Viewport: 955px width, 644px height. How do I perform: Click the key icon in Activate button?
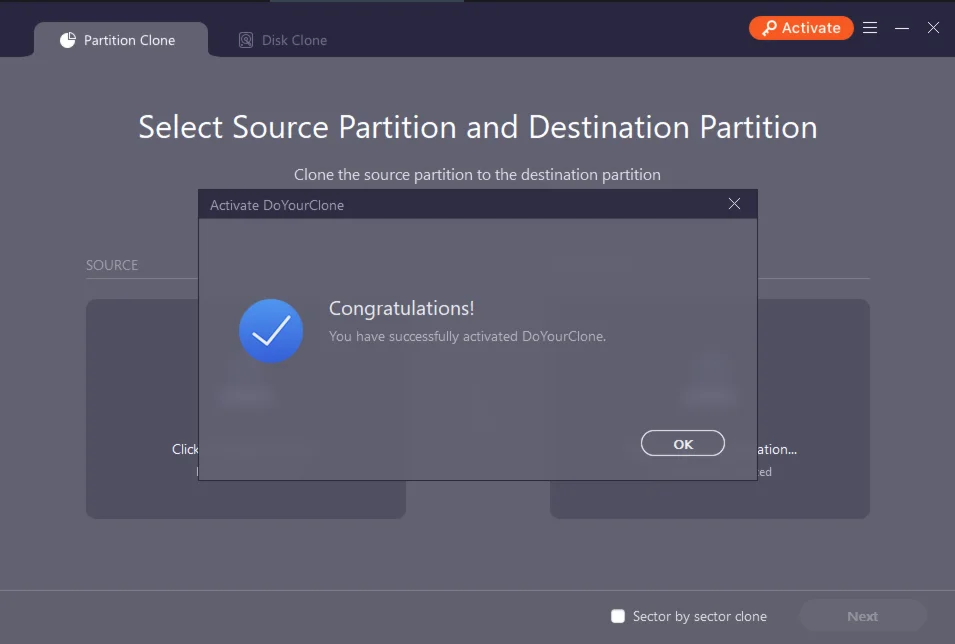pyautogui.click(x=769, y=28)
